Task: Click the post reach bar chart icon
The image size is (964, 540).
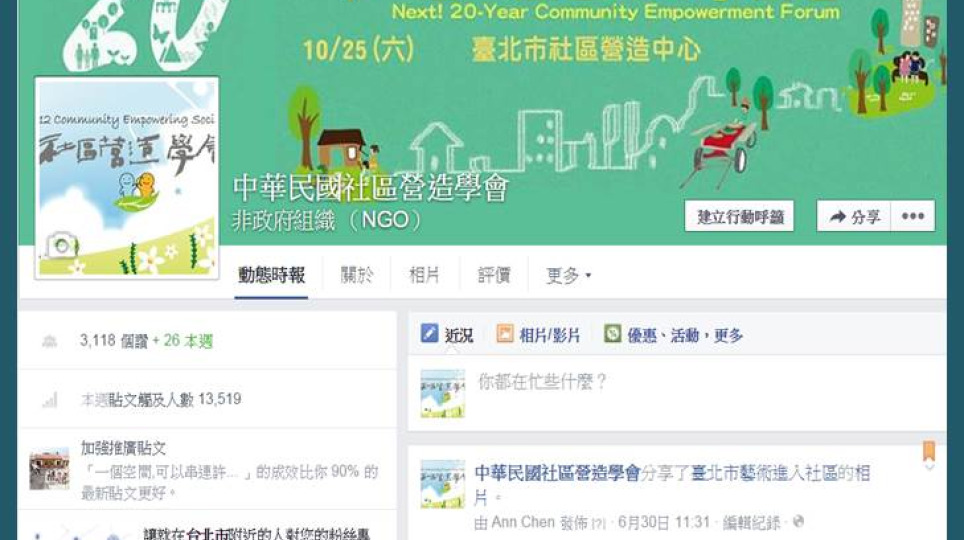Action: click(50, 400)
